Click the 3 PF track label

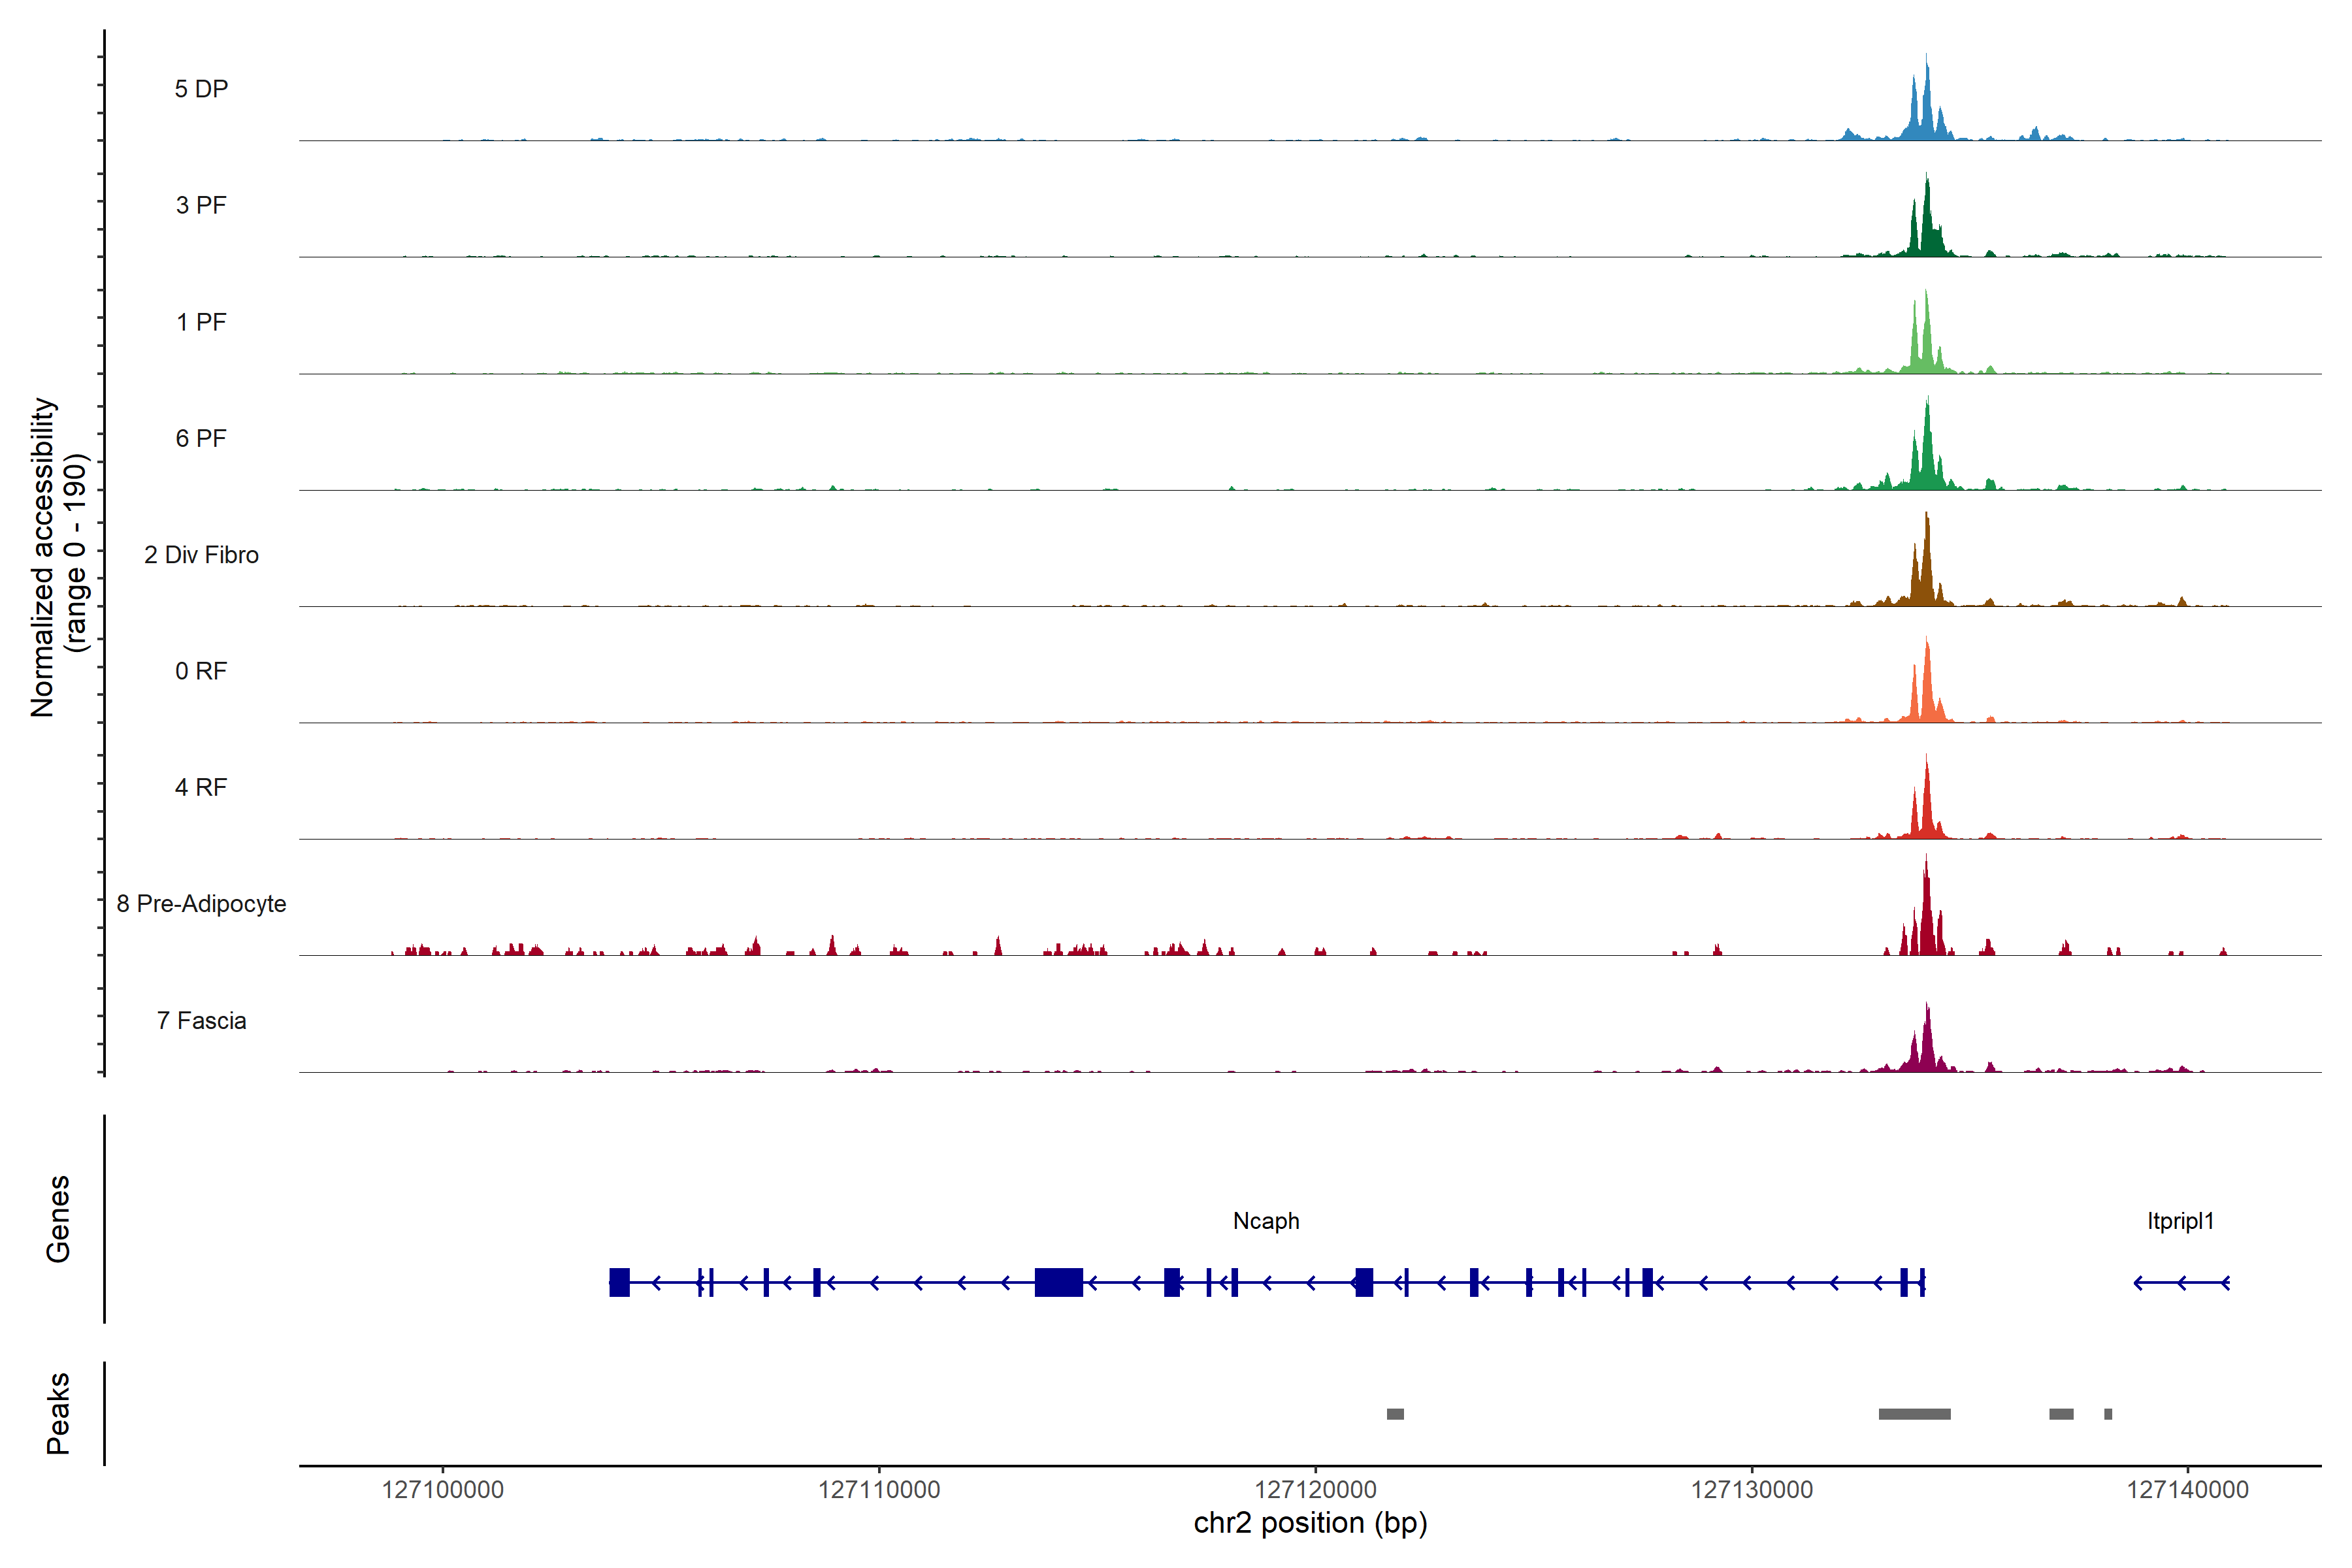click(x=201, y=205)
